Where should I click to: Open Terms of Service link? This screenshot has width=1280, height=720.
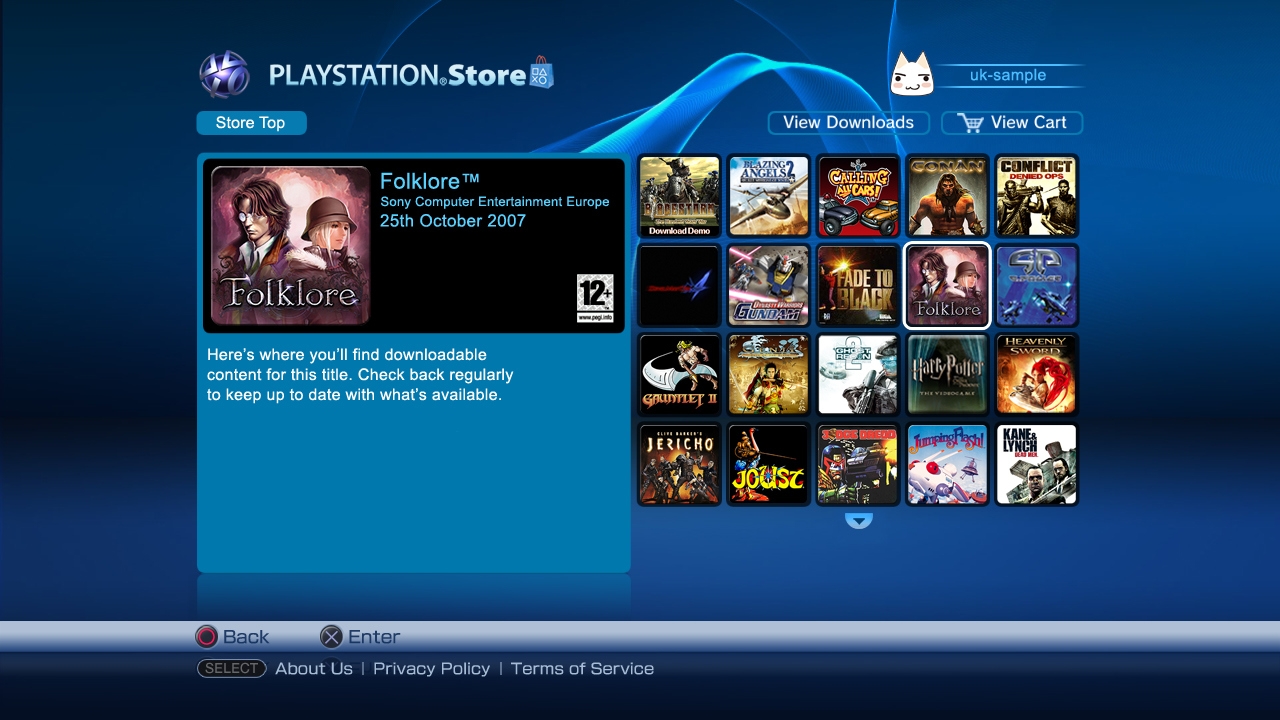coord(582,669)
